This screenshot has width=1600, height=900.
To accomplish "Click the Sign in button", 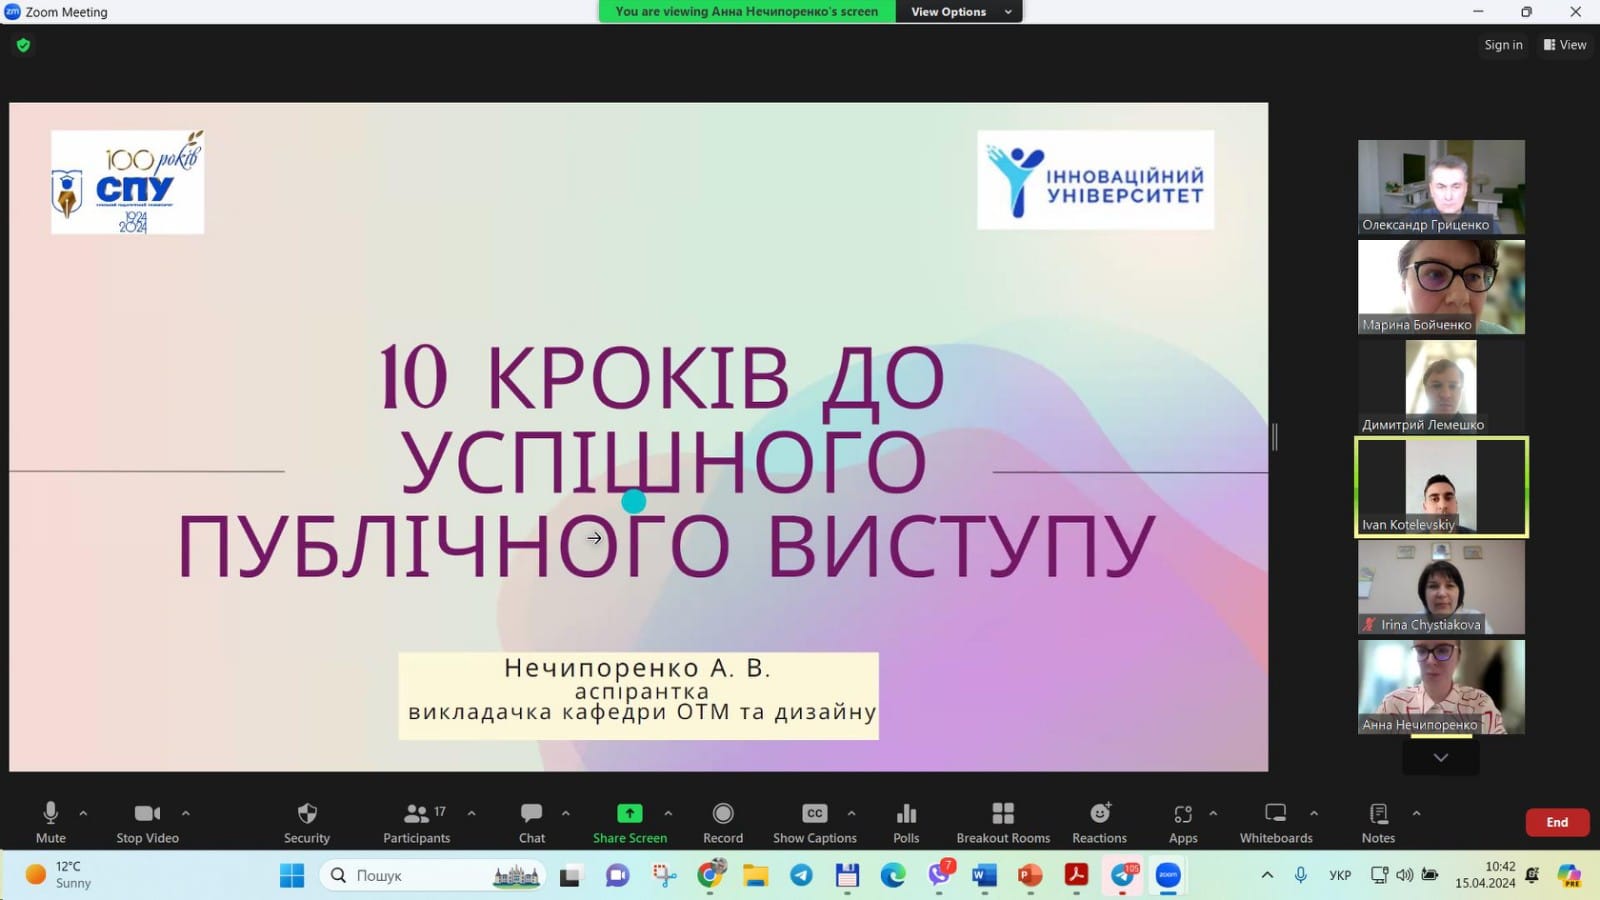I will [x=1503, y=45].
